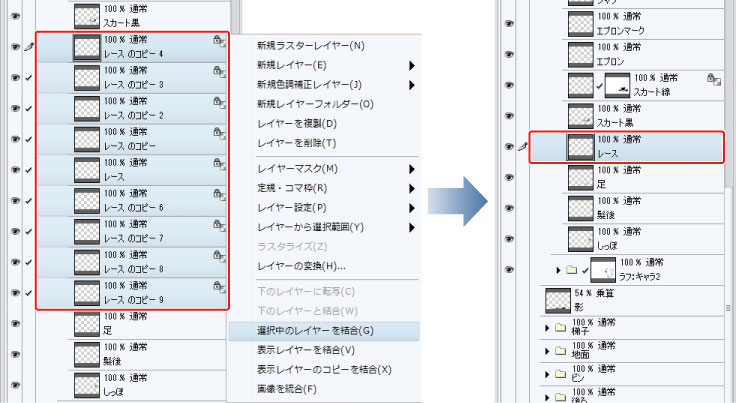Select しっぽ layer name in left panel

click(x=113, y=392)
